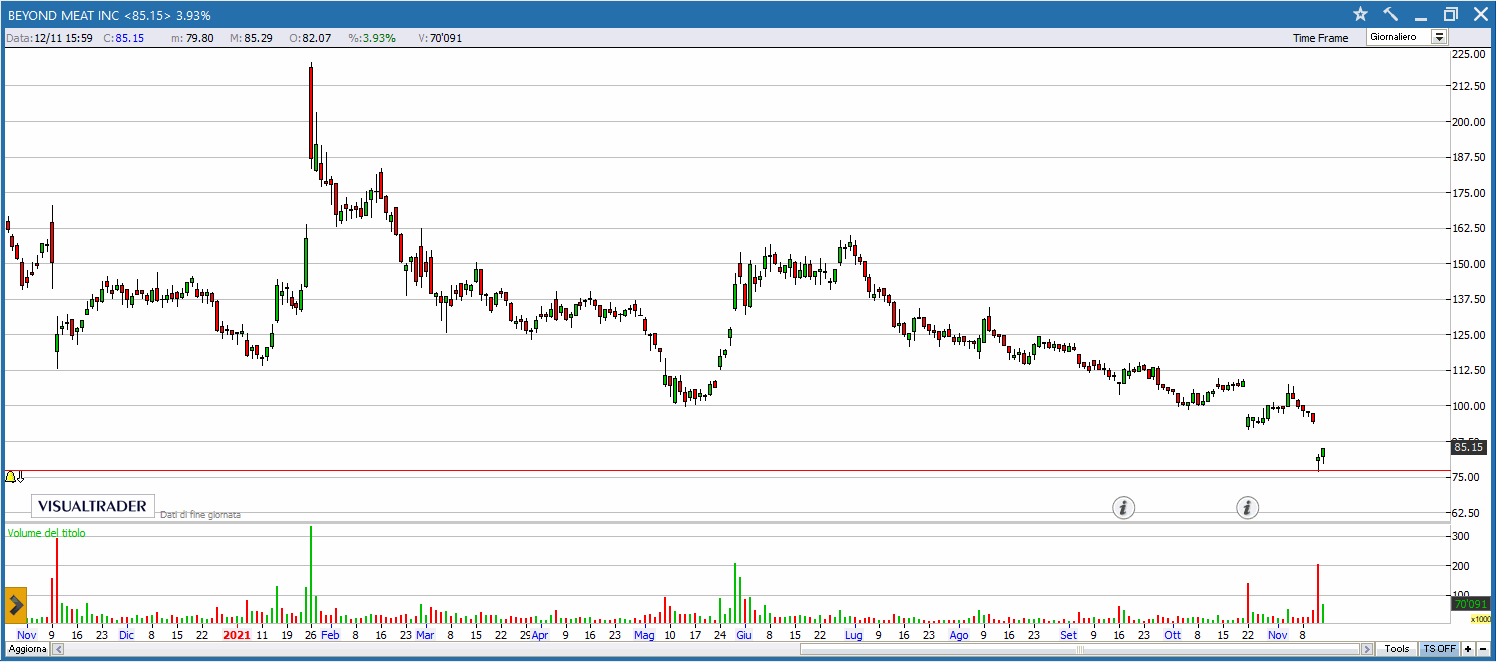Image resolution: width=1496 pixels, height=662 pixels.
Task: Open the info marker near late October
Action: click(x=1247, y=508)
